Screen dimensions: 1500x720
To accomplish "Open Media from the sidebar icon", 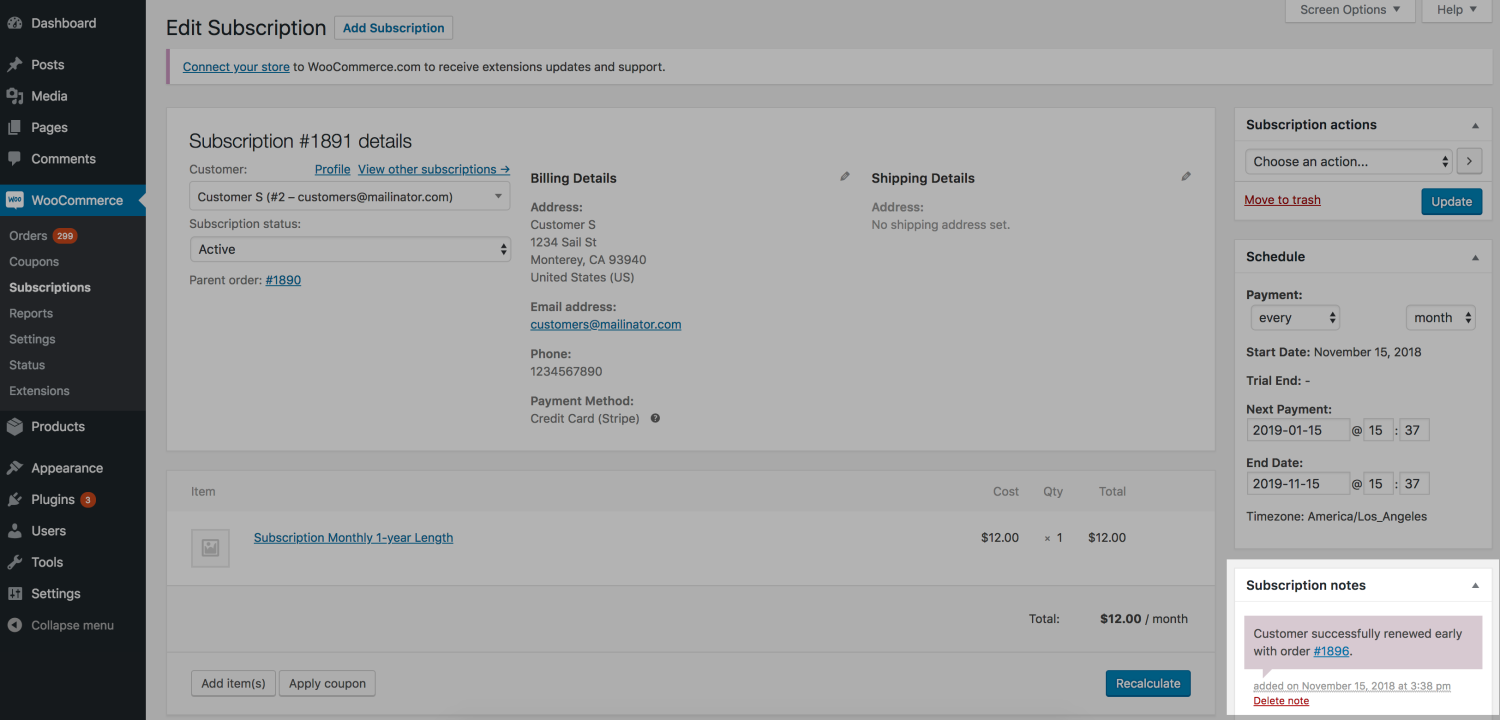I will (x=17, y=95).
